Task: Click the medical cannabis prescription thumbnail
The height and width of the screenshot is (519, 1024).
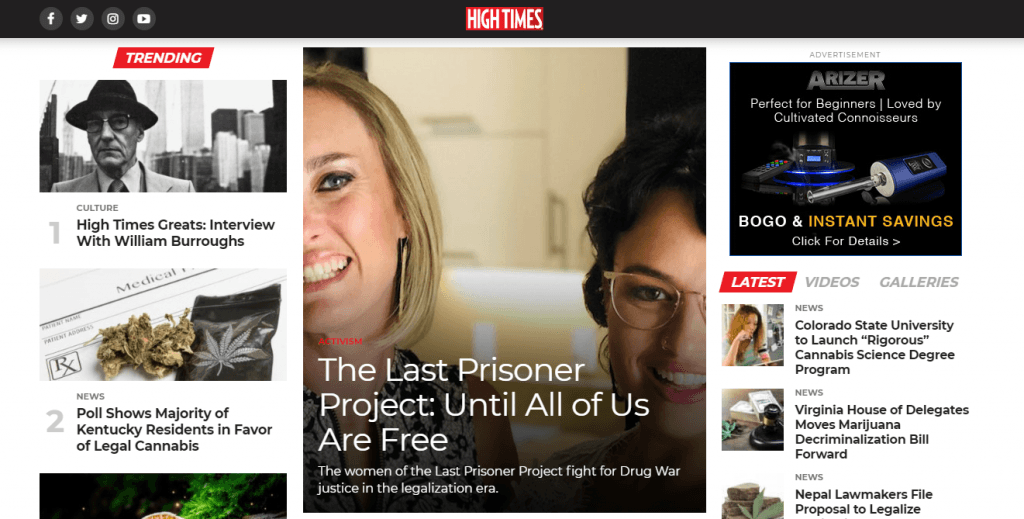Action: [x=163, y=324]
